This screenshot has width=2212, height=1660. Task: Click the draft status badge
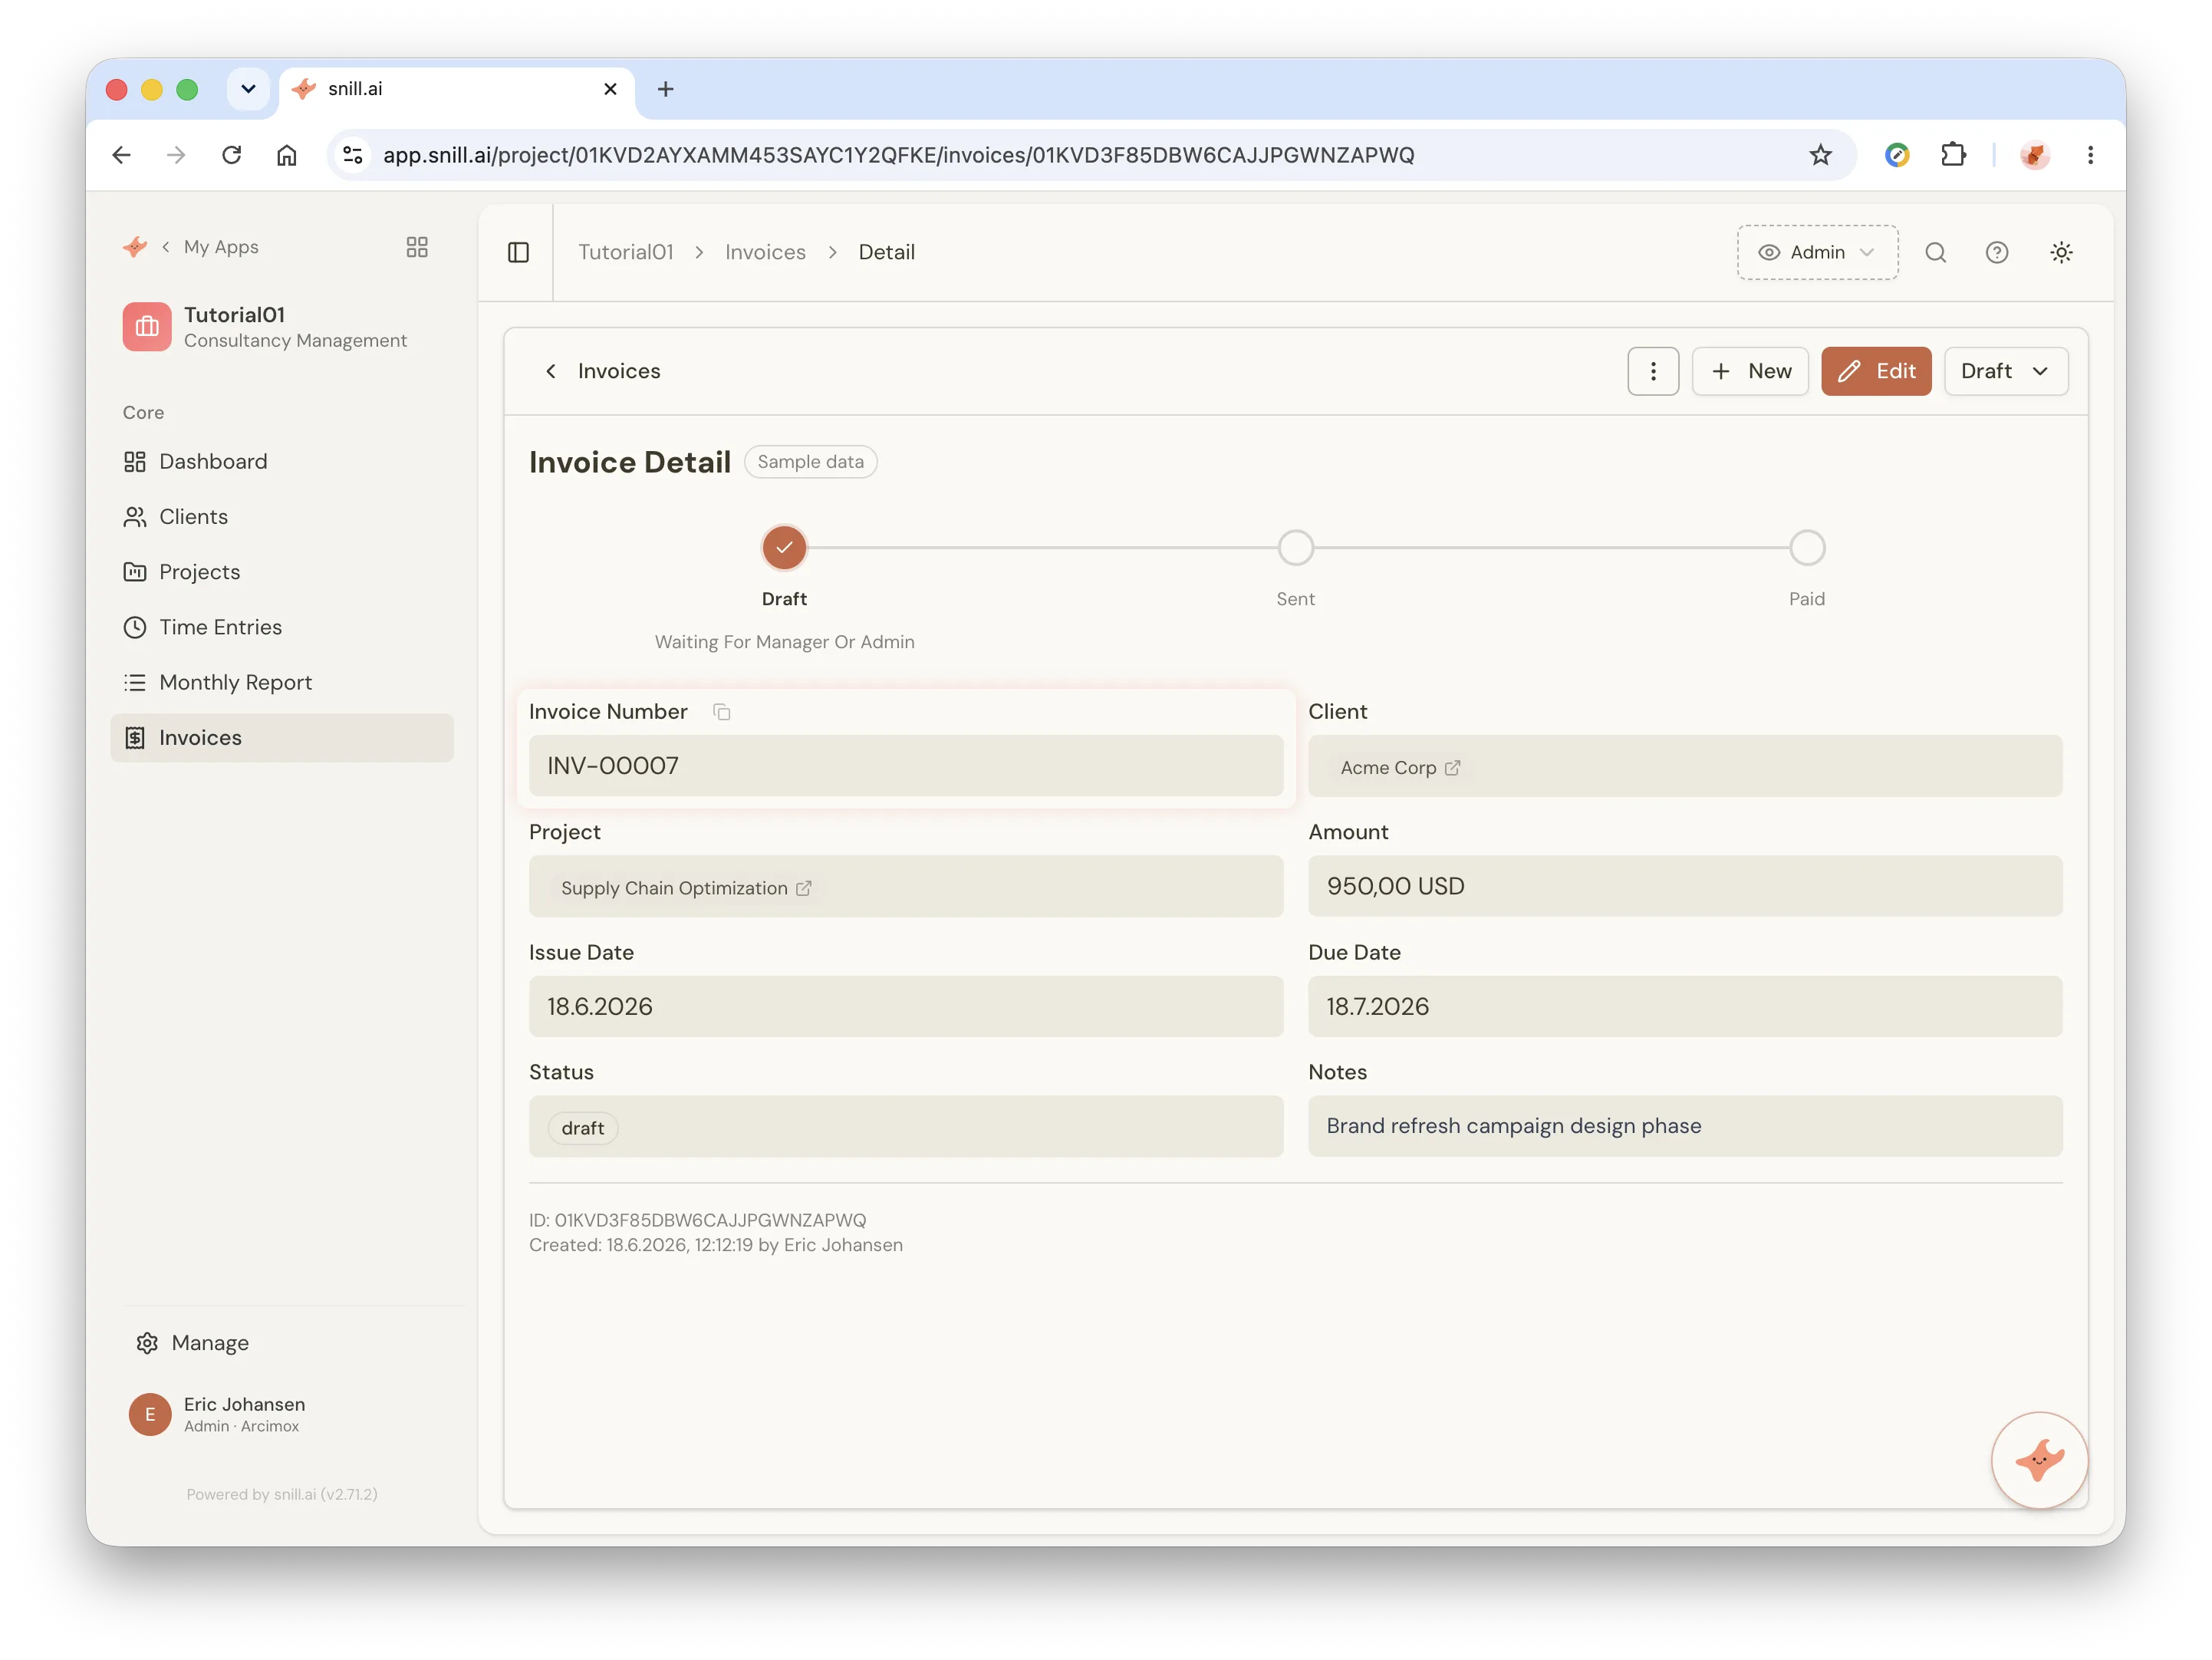583,1128
